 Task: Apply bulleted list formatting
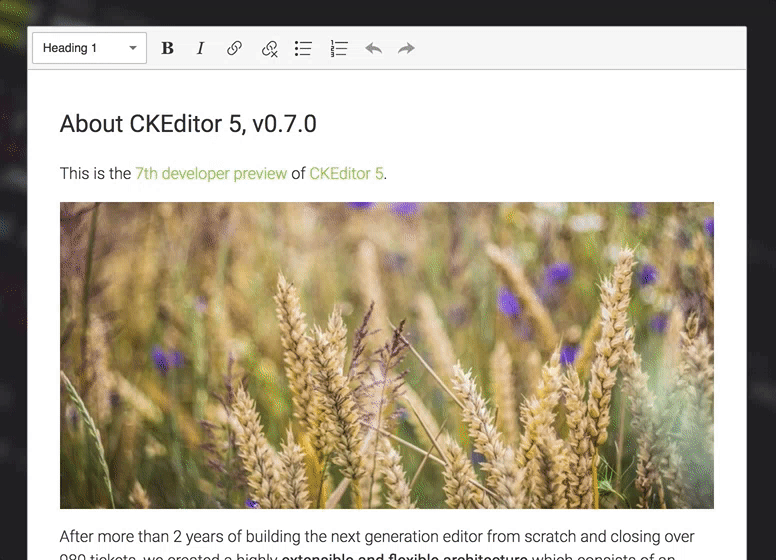pos(303,48)
